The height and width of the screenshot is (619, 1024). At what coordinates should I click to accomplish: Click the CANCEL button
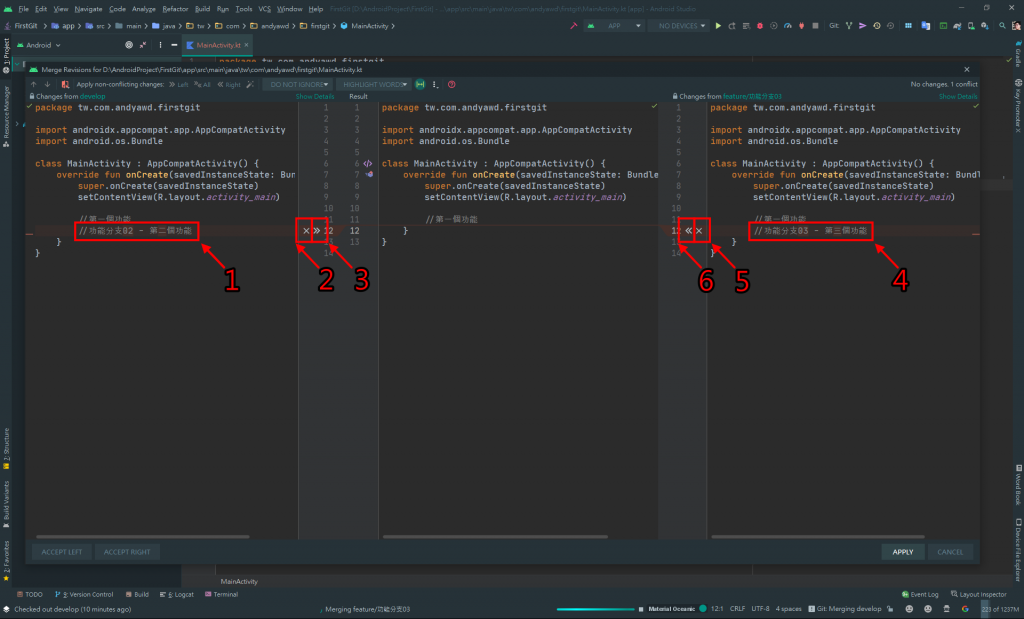click(950, 552)
